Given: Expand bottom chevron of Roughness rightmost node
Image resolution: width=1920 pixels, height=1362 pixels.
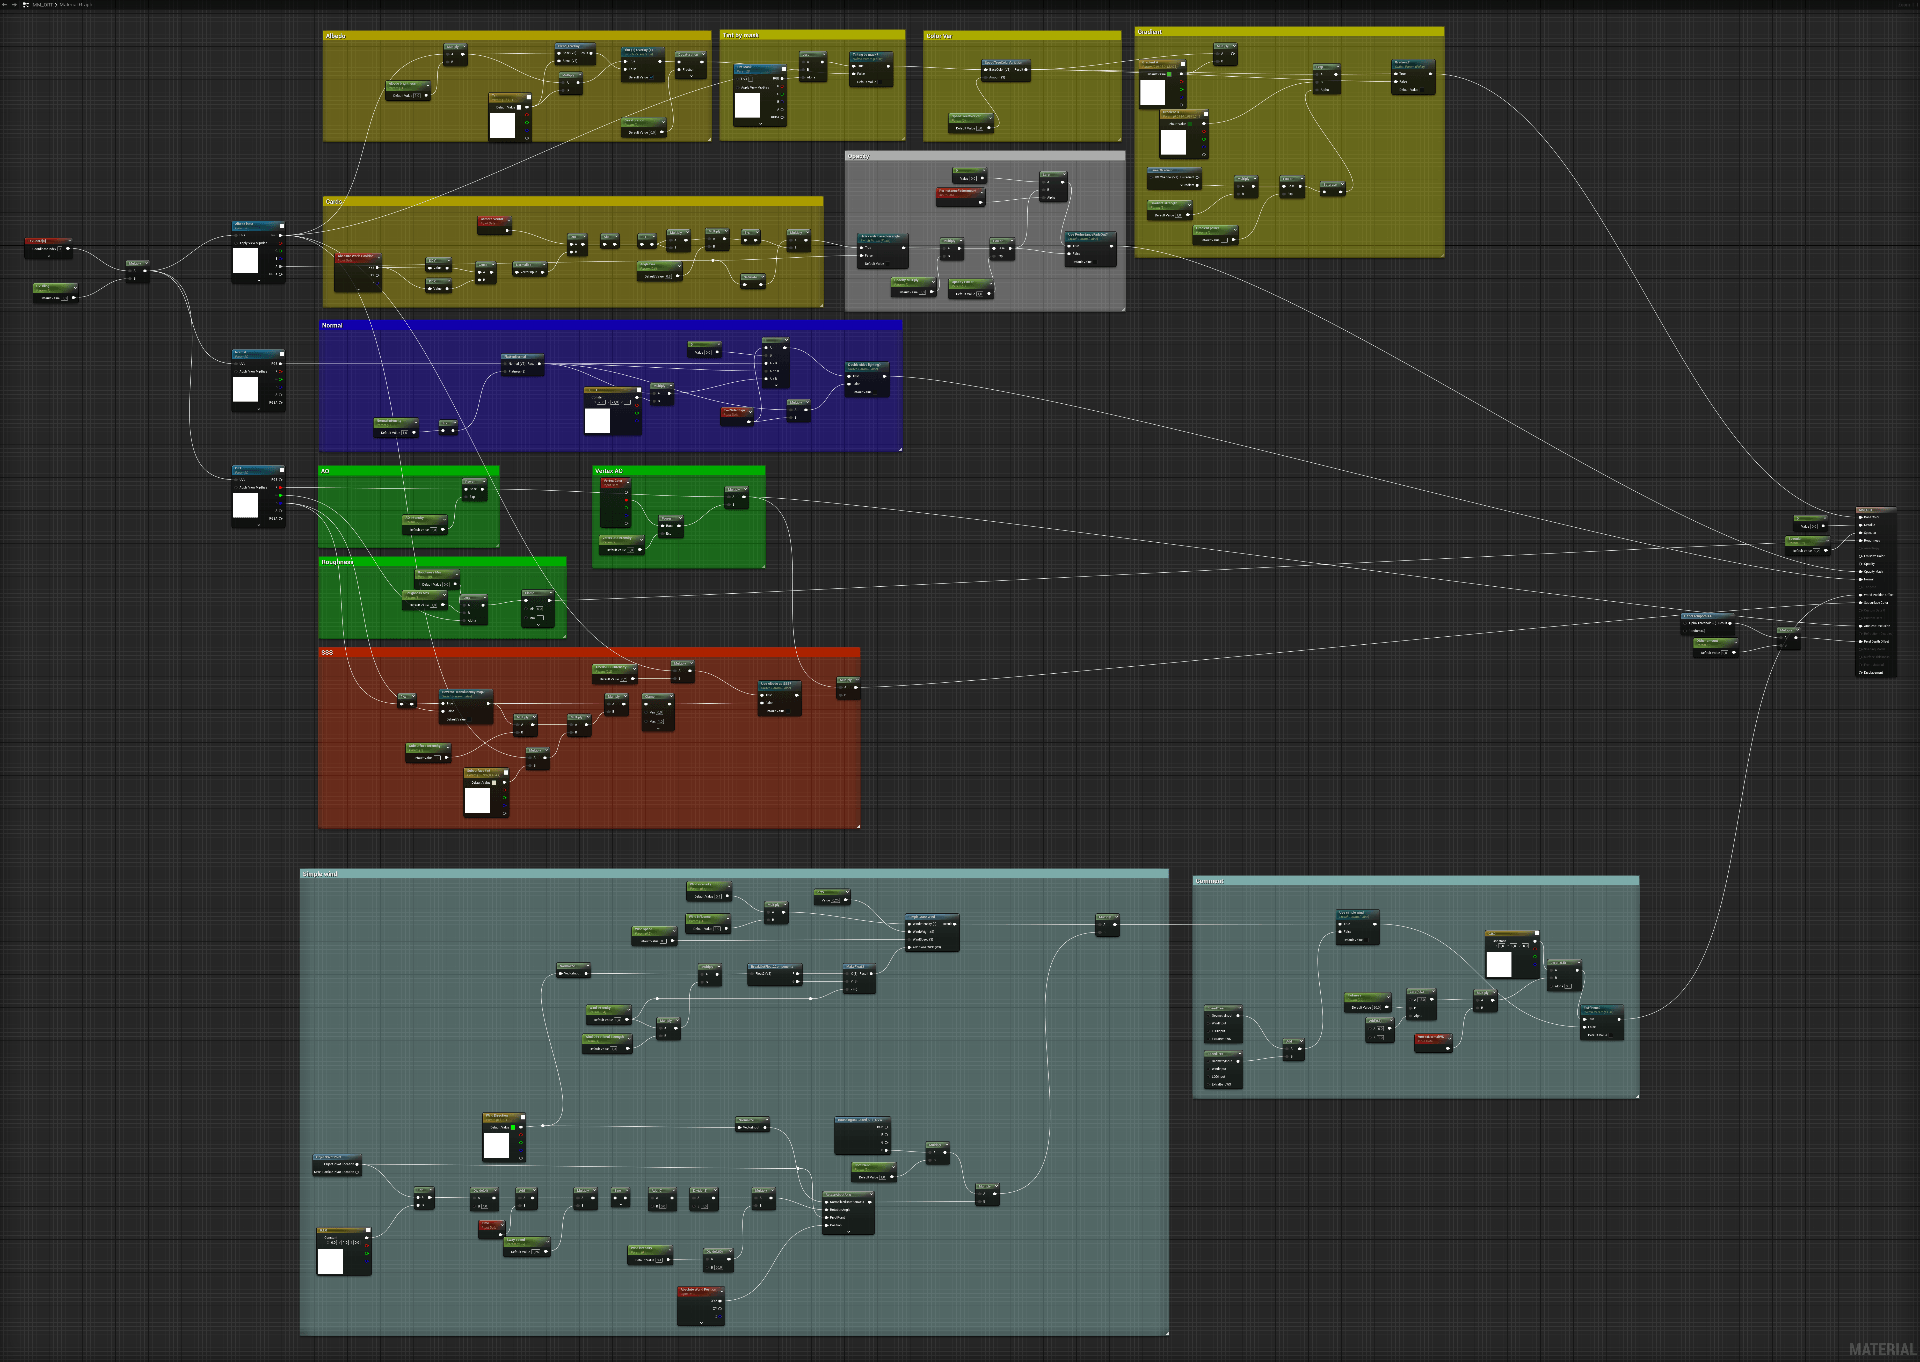Looking at the screenshot, I should 538,625.
